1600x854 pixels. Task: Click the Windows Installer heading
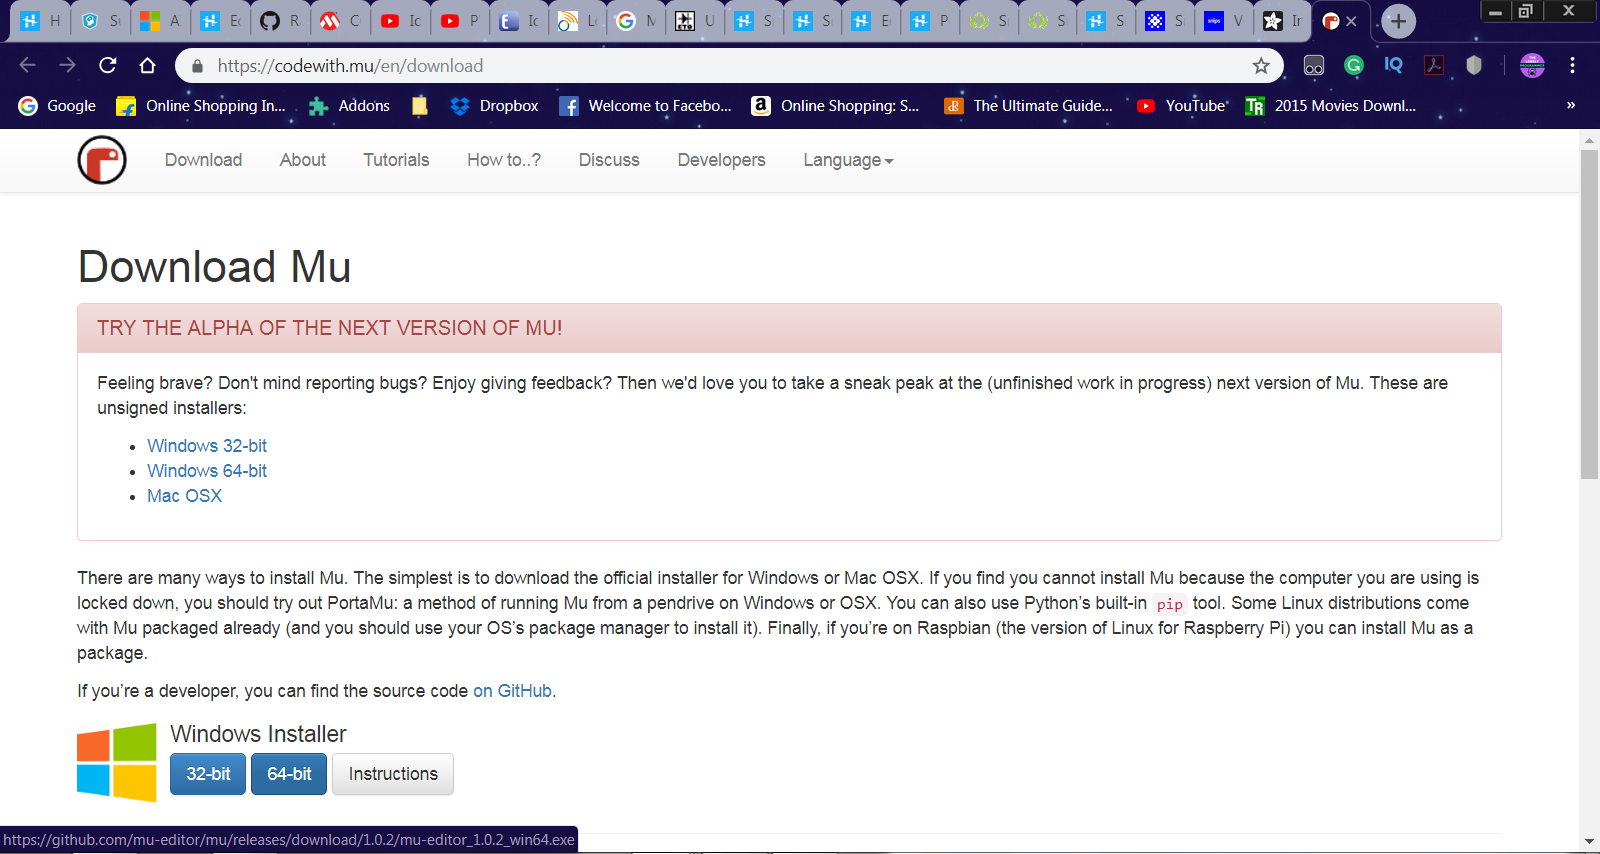coord(258,734)
